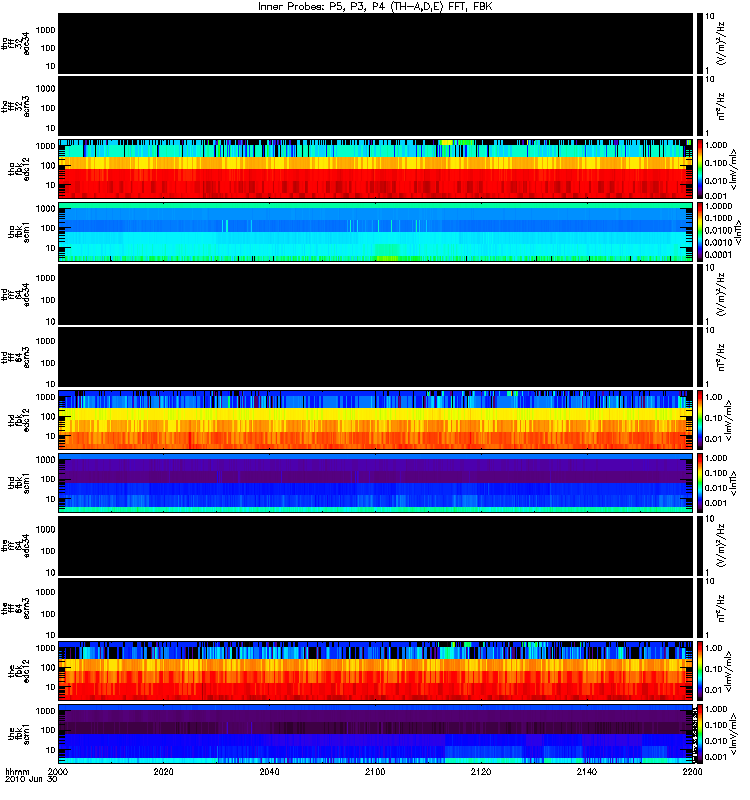Click '10' tick of the fbk scm1 panel

(x=50, y=750)
